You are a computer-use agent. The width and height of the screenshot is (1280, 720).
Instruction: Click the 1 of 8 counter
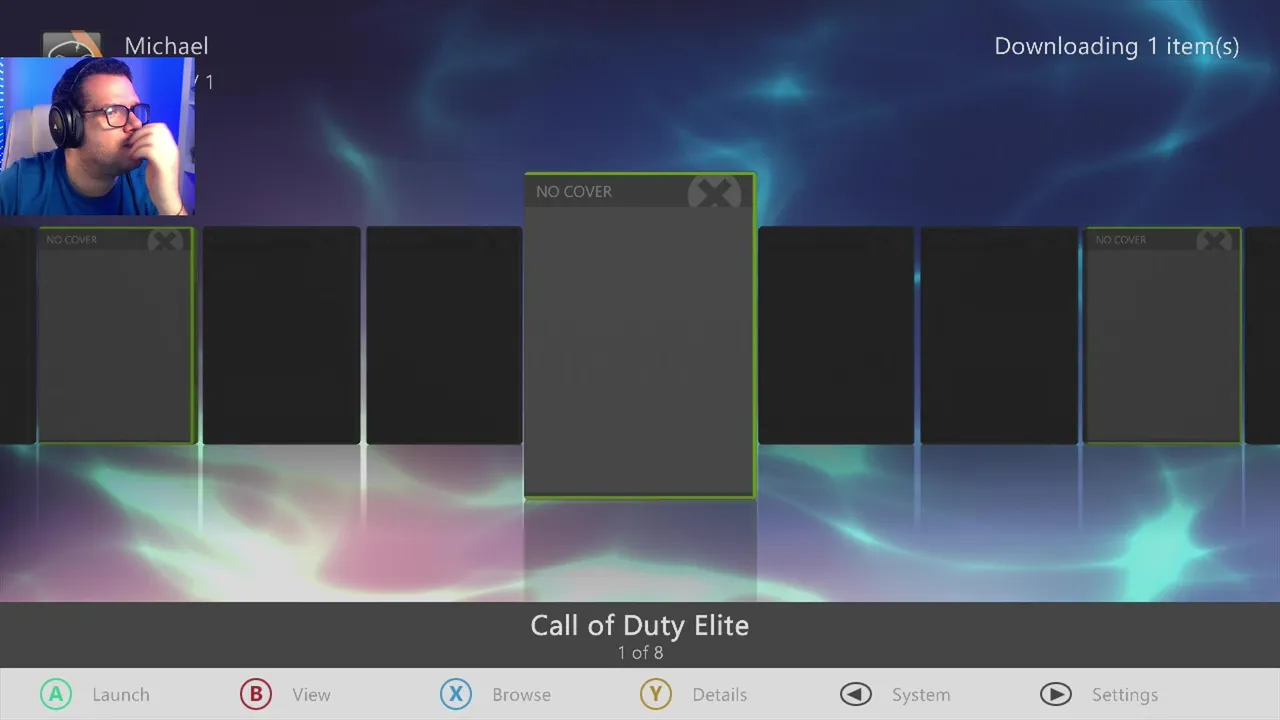[x=640, y=653]
